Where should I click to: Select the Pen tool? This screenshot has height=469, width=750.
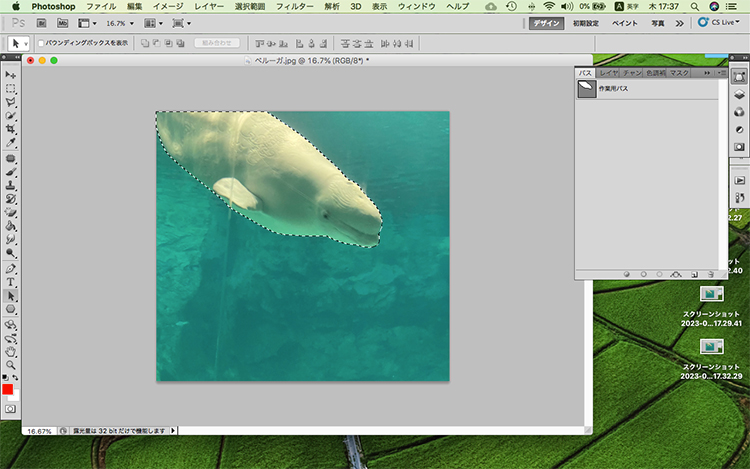point(10,269)
